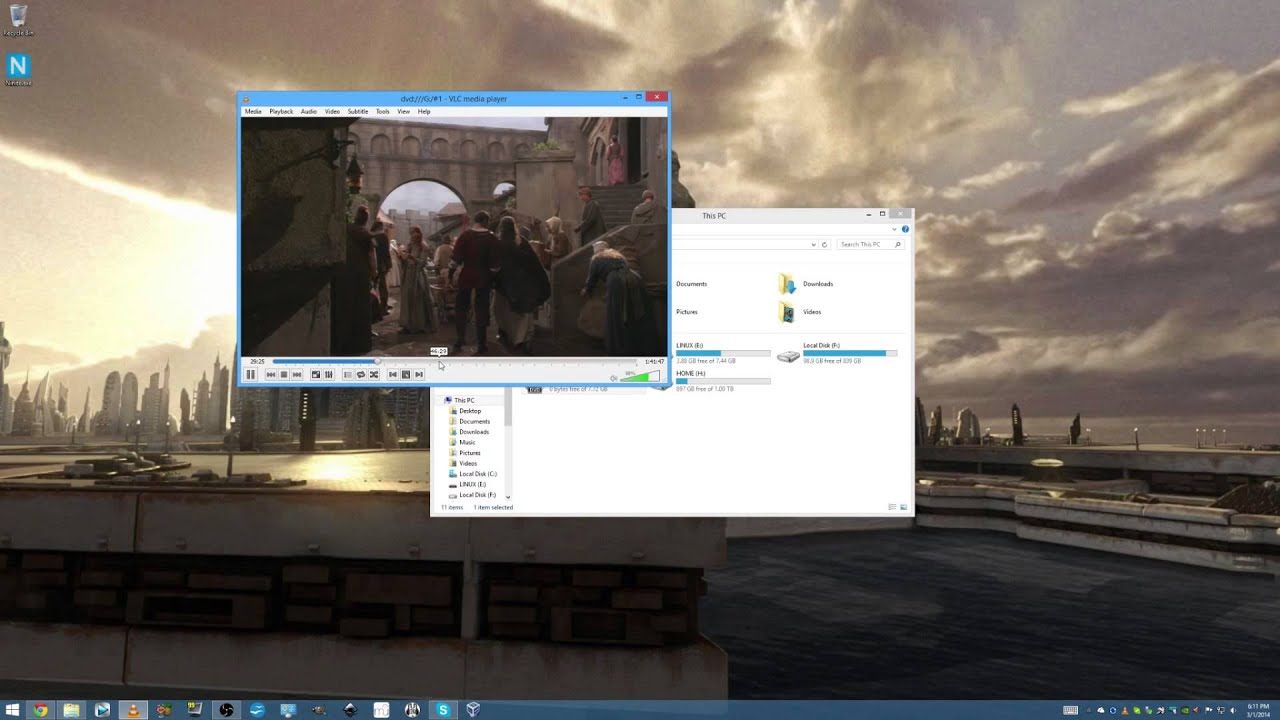Image resolution: width=1280 pixels, height=720 pixels.
Task: Open the DVD menu button in VLC
Action: coord(406,374)
